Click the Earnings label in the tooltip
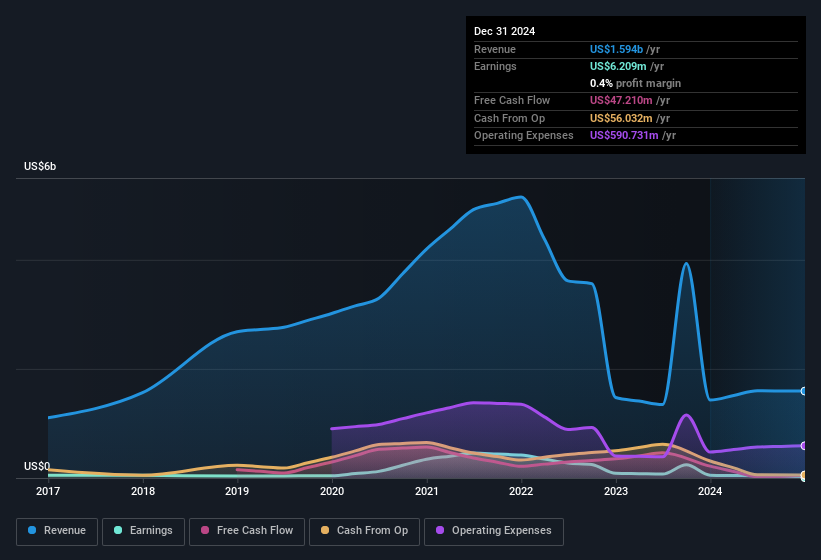821x560 pixels. click(495, 66)
